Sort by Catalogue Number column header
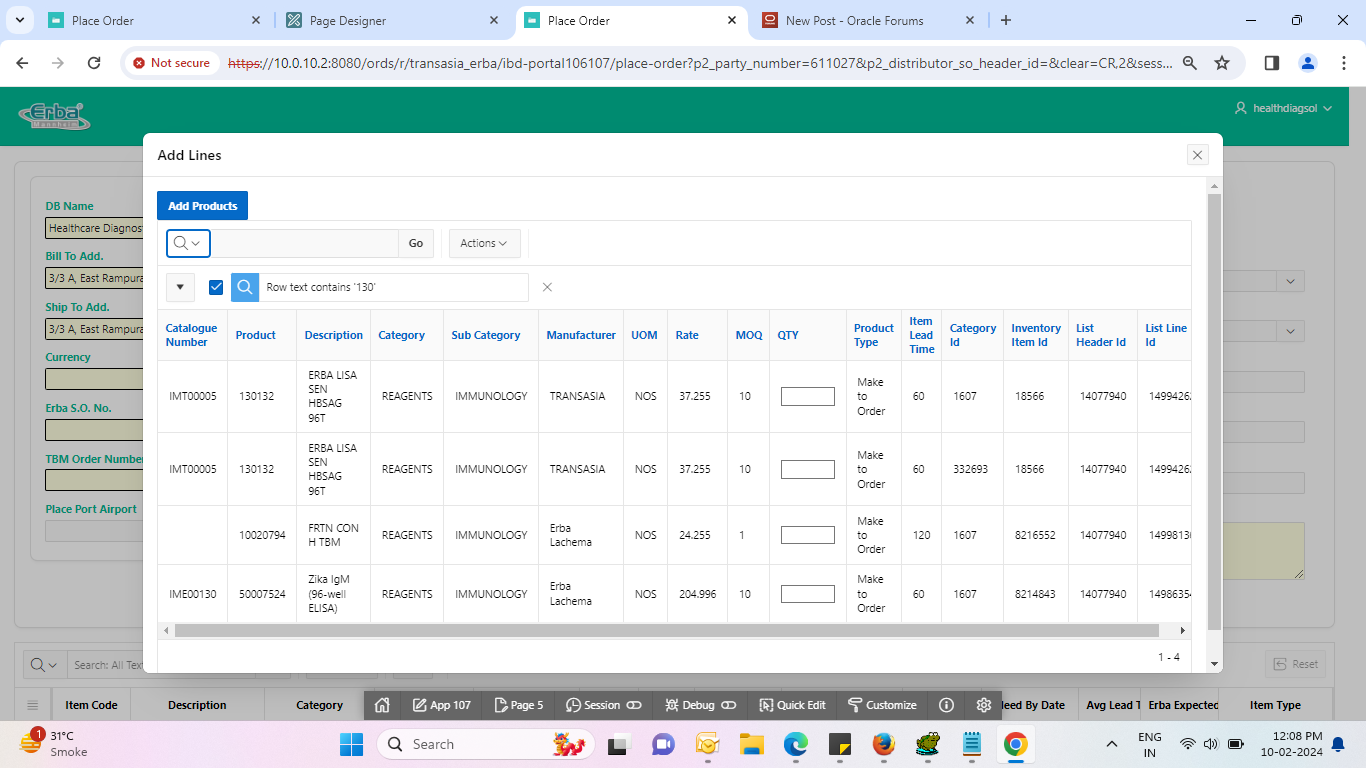Image resolution: width=1366 pixels, height=768 pixels. pyautogui.click(x=191, y=335)
